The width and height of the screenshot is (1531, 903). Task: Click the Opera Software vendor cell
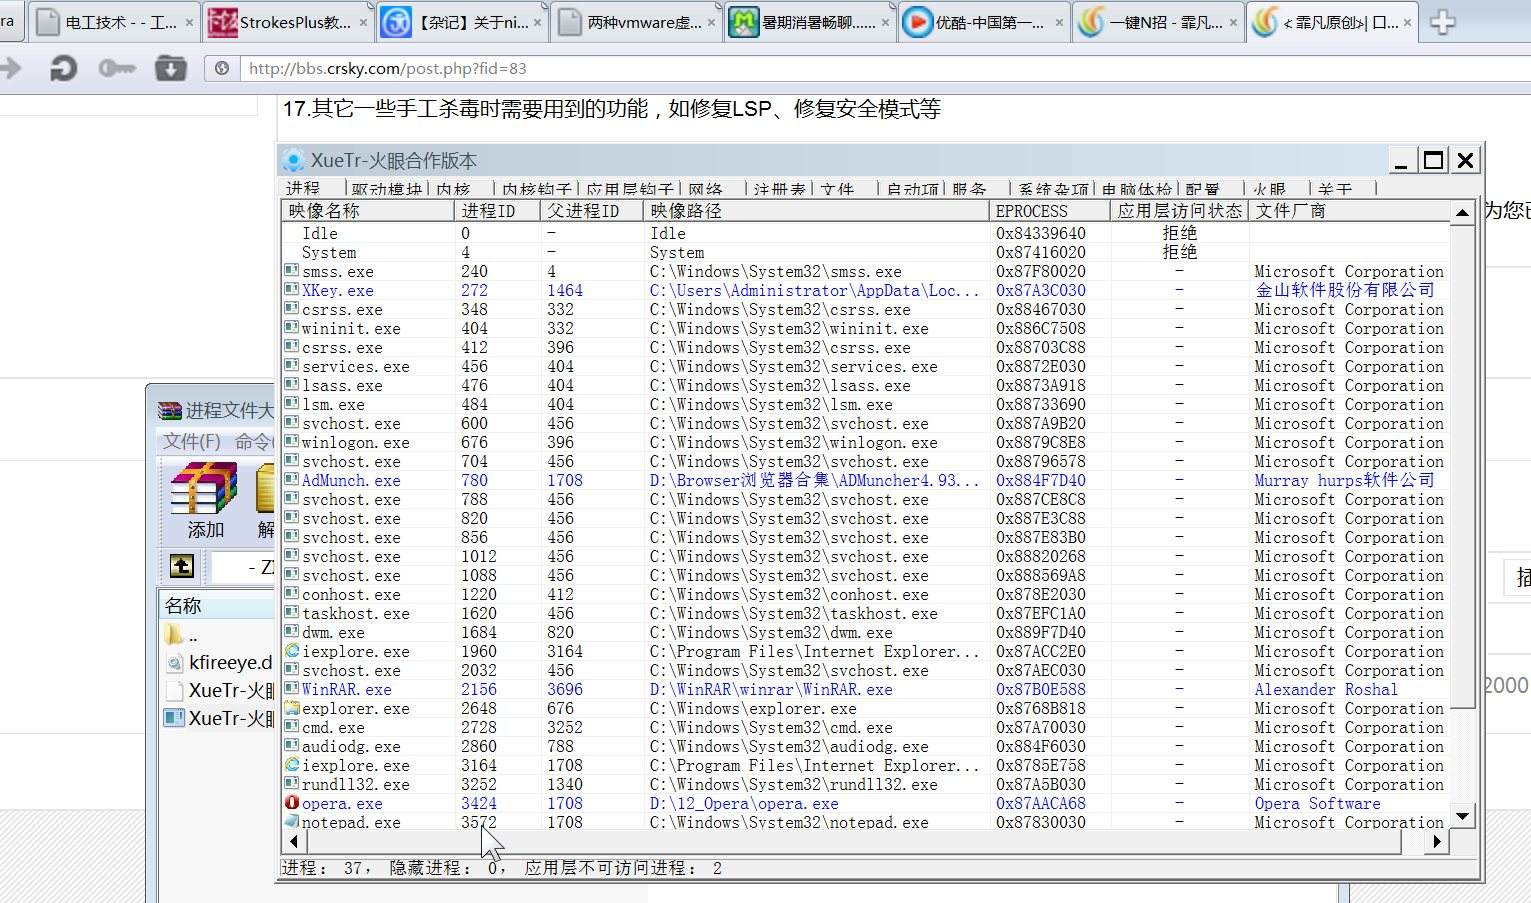(x=1317, y=803)
